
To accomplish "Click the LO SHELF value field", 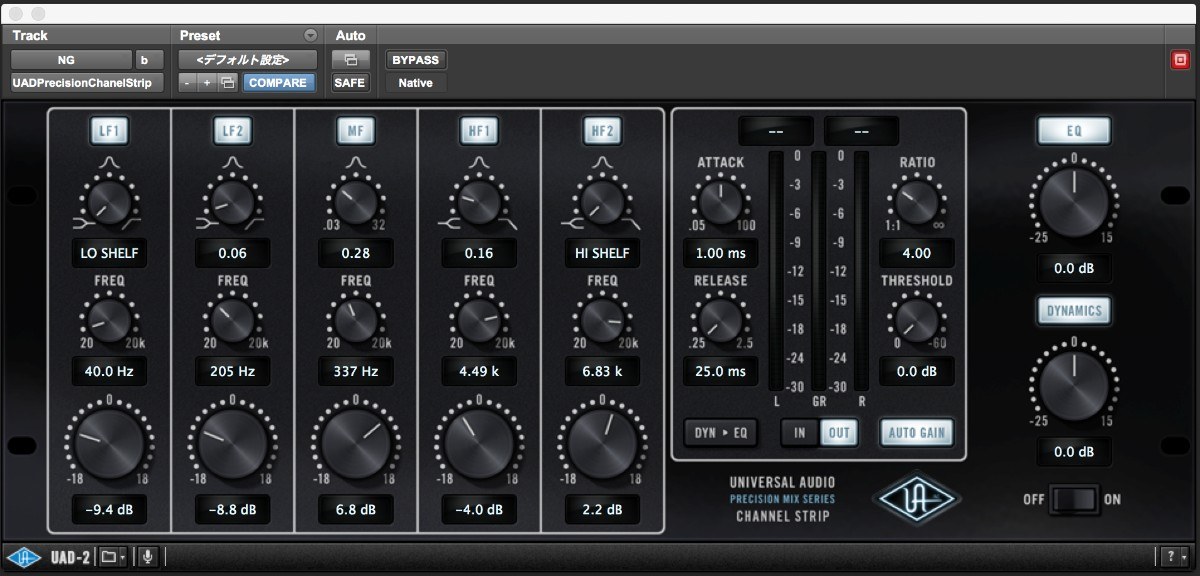I will click(x=109, y=253).
